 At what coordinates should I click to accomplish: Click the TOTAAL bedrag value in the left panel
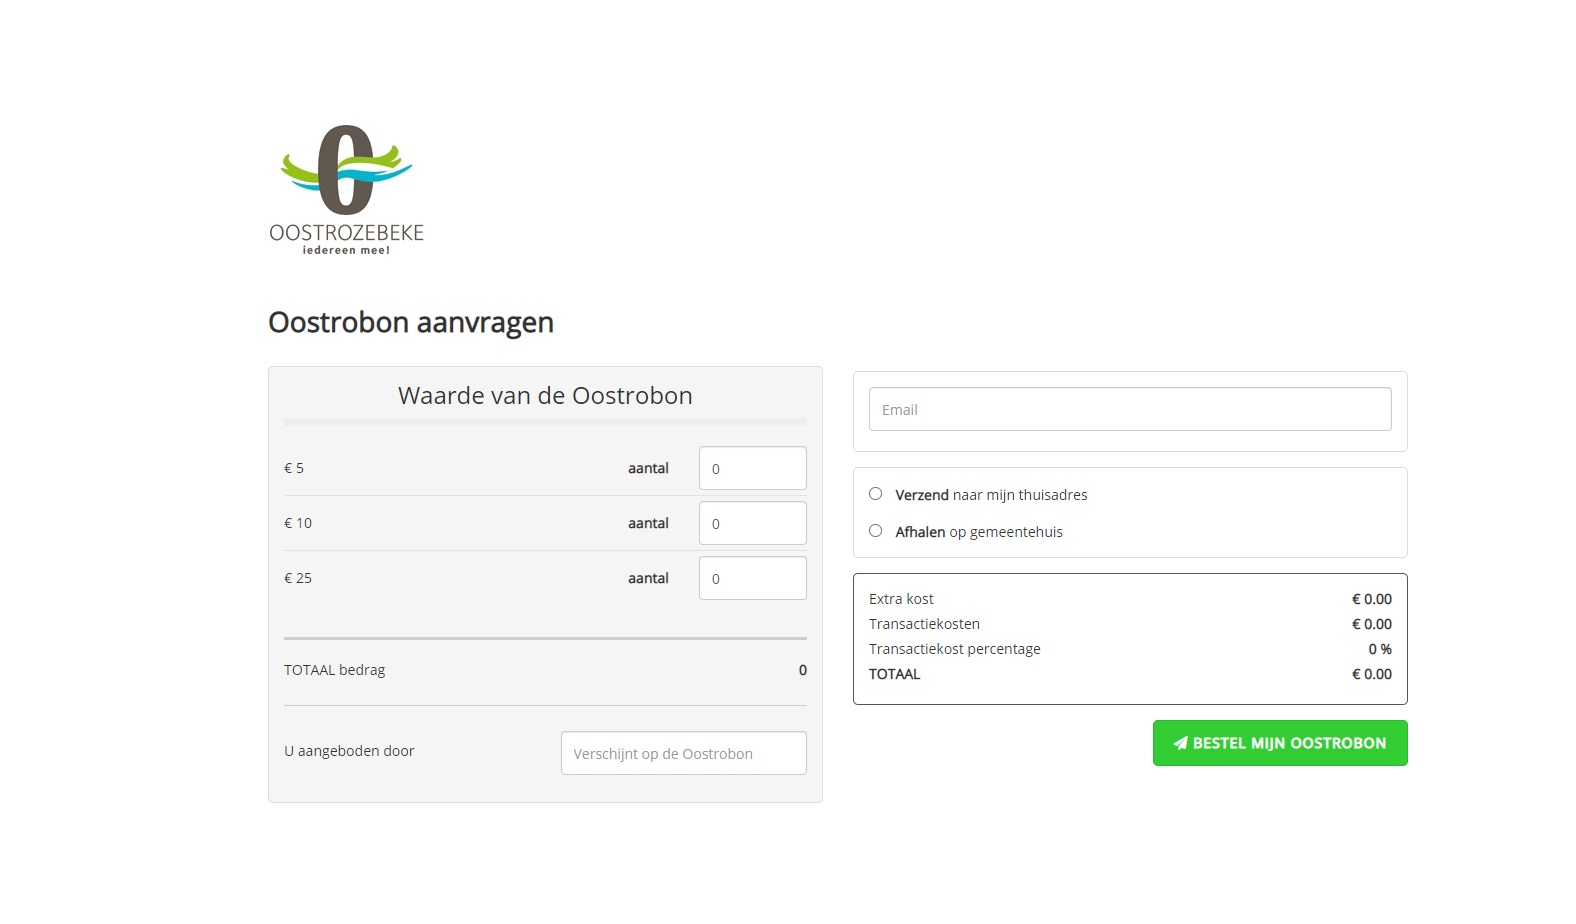[x=802, y=670]
